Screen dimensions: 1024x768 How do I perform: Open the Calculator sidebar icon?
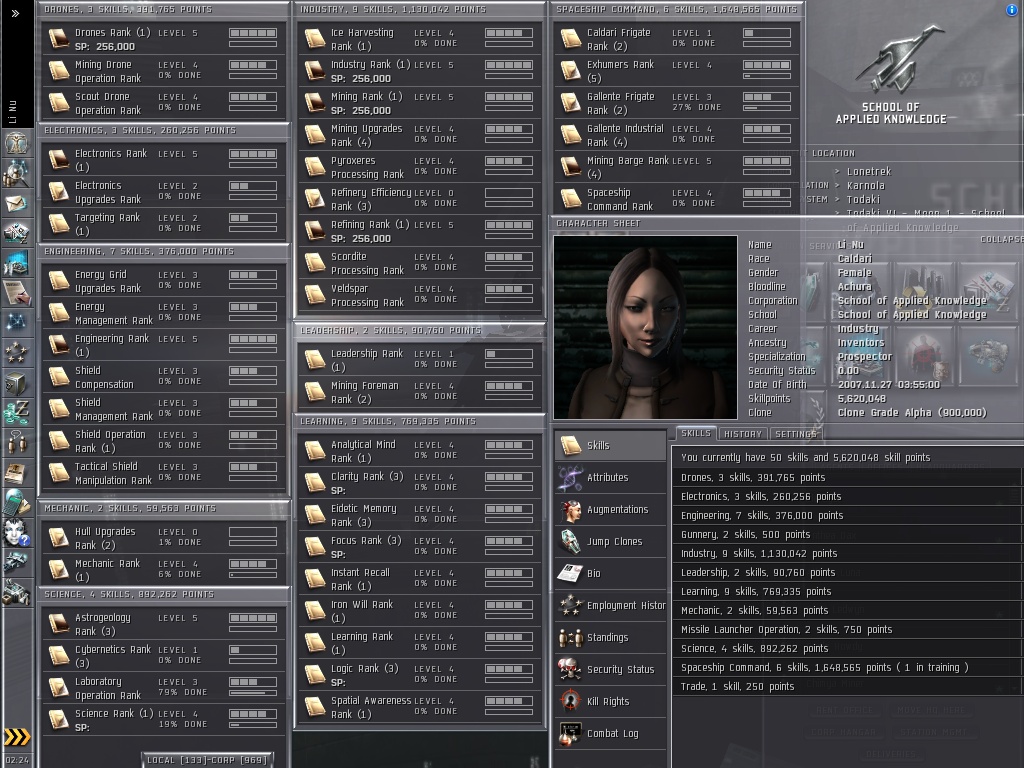click(16, 503)
